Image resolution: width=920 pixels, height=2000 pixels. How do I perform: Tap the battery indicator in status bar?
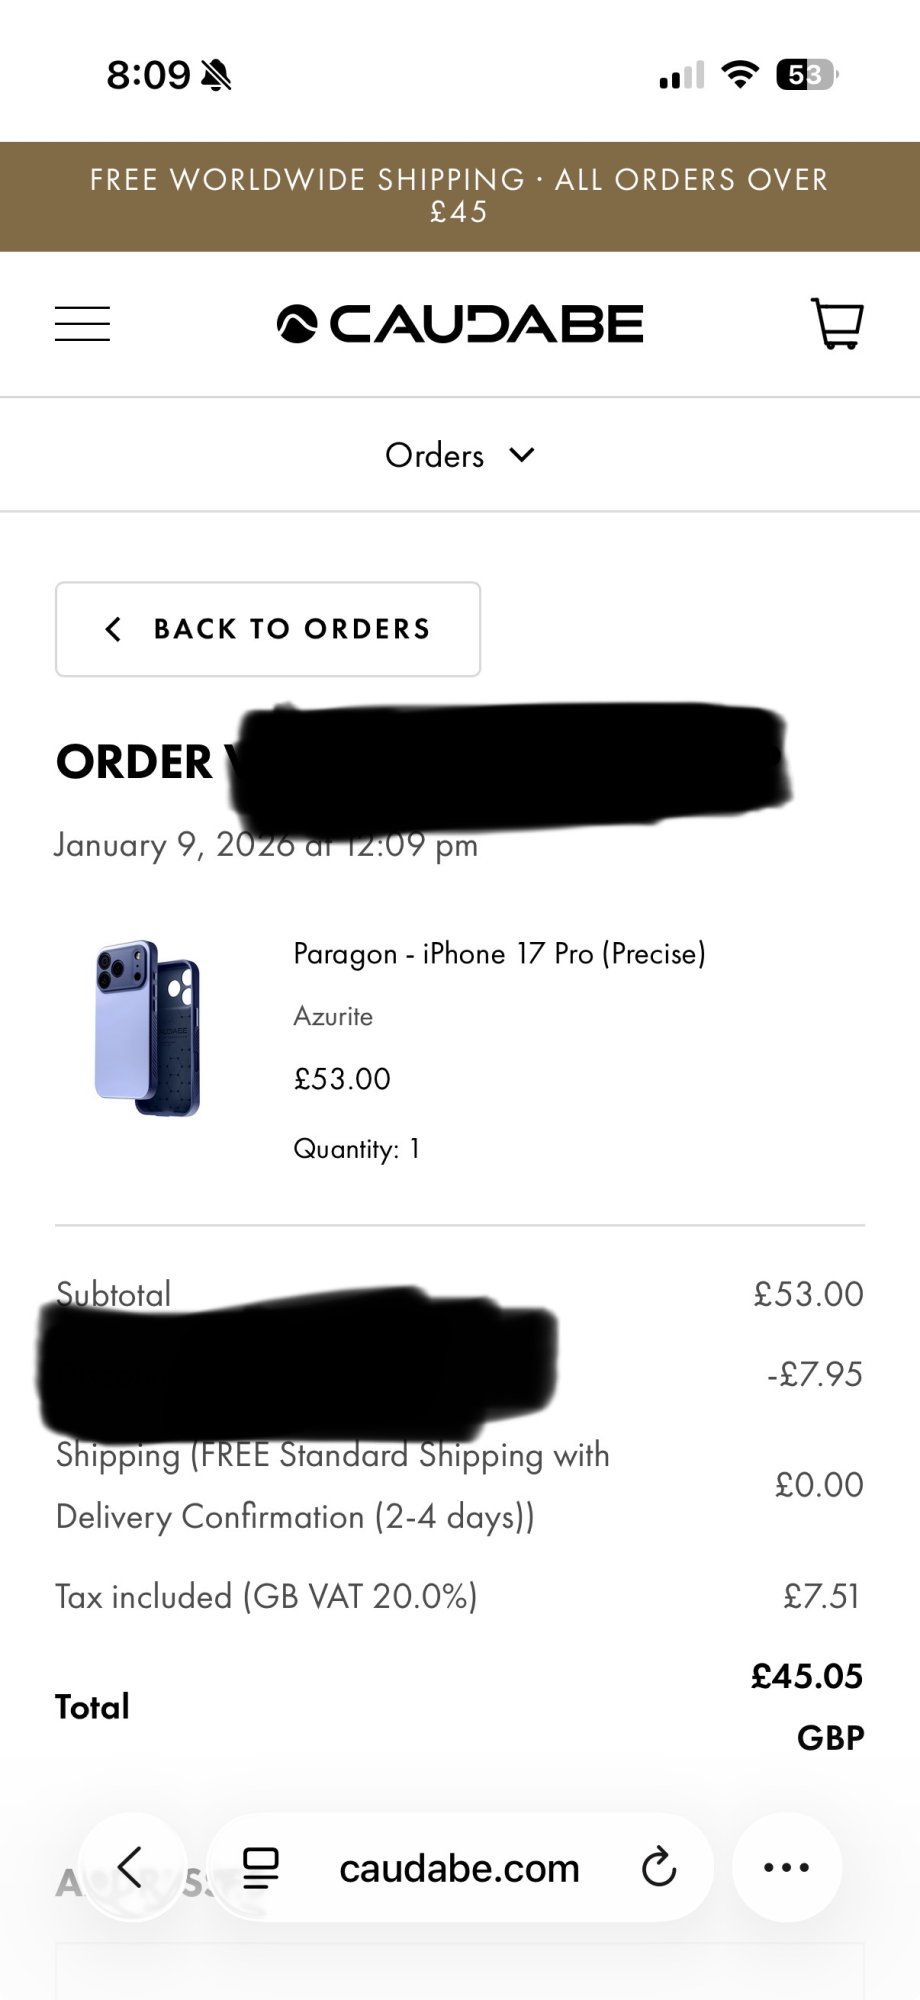[x=807, y=75]
